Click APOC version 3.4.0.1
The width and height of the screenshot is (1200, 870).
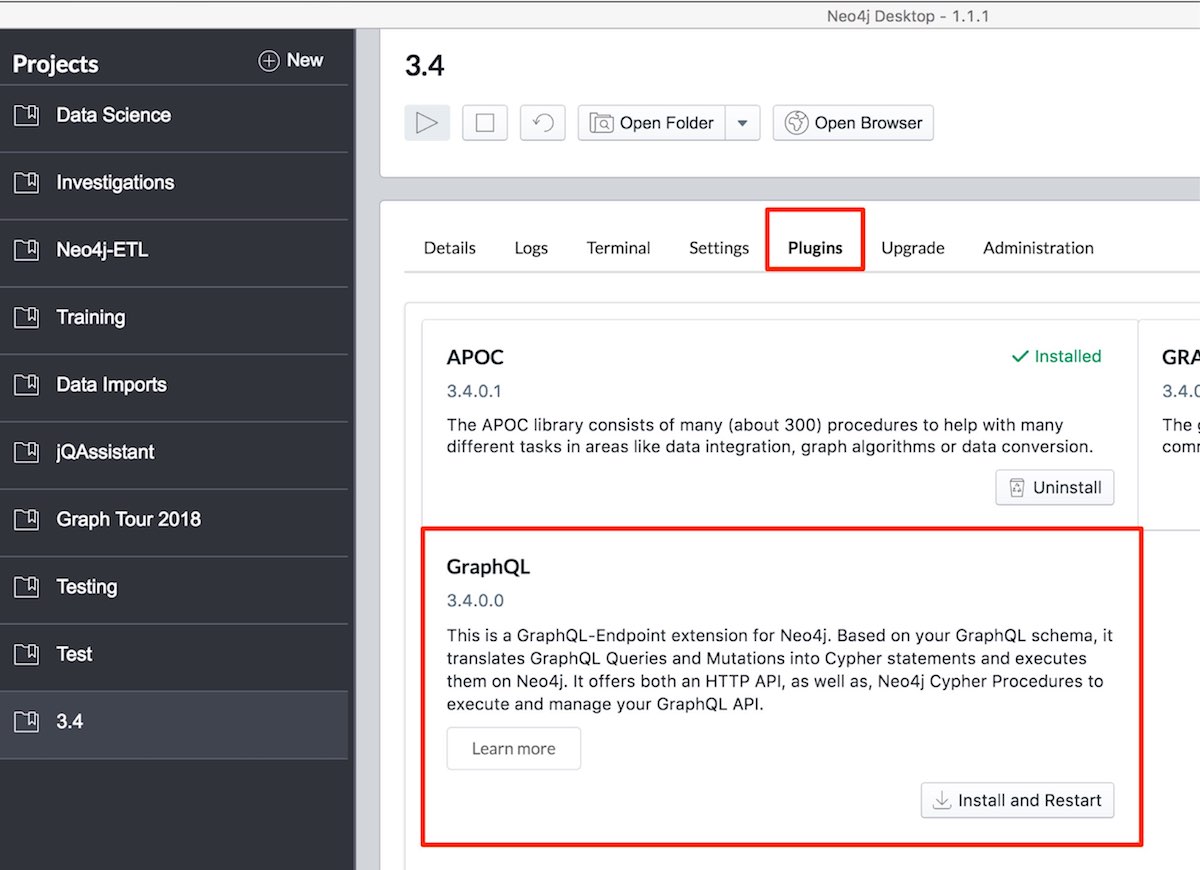(474, 391)
